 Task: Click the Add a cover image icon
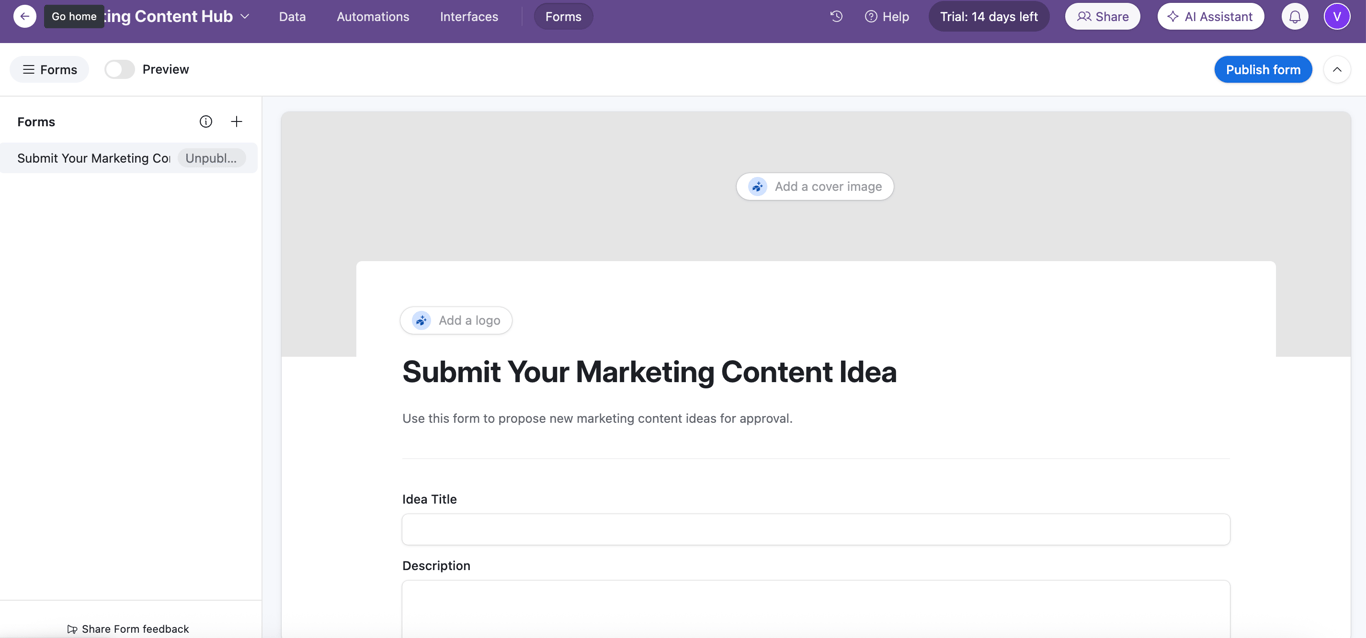[x=758, y=187]
